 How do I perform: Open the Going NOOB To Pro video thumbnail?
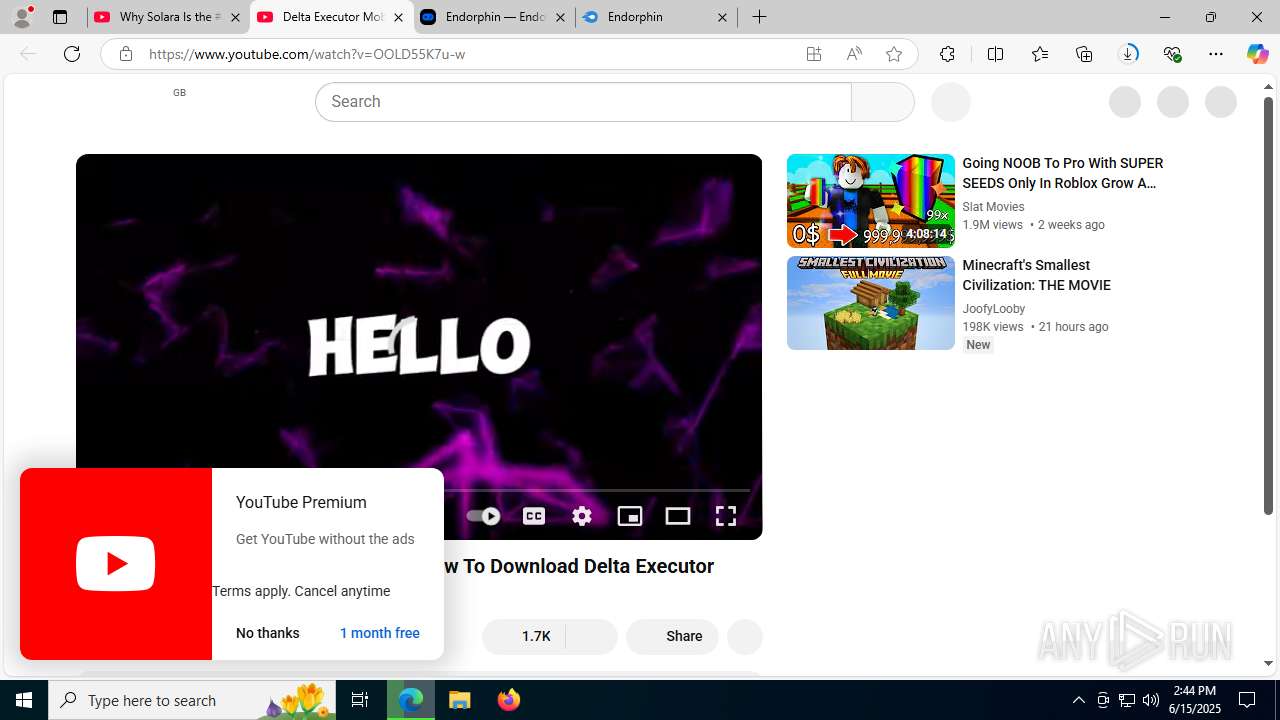click(x=871, y=201)
